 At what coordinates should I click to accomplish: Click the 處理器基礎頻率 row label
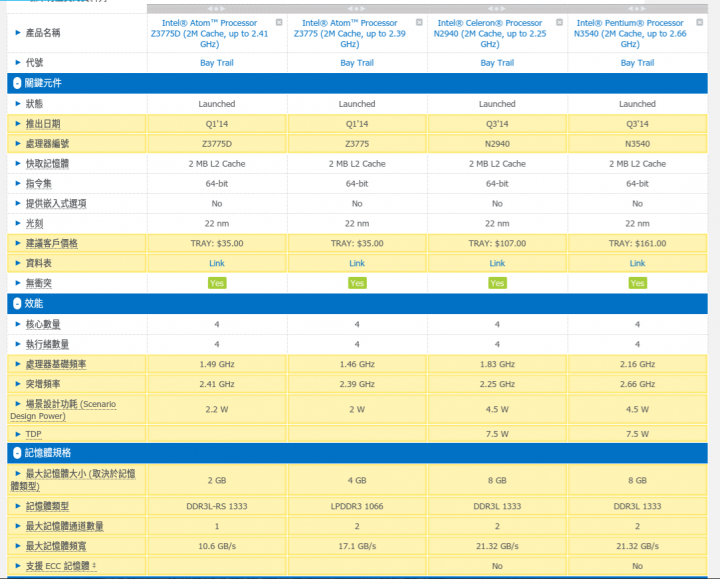[x=56, y=364]
